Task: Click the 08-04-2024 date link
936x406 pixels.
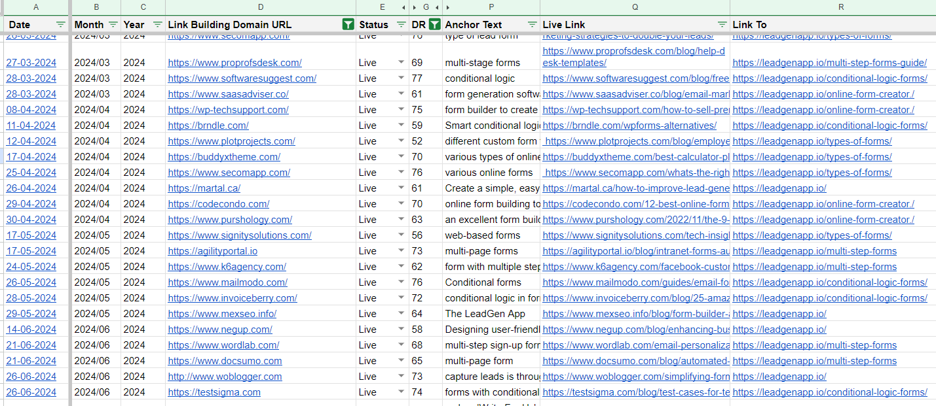Action: tap(31, 110)
